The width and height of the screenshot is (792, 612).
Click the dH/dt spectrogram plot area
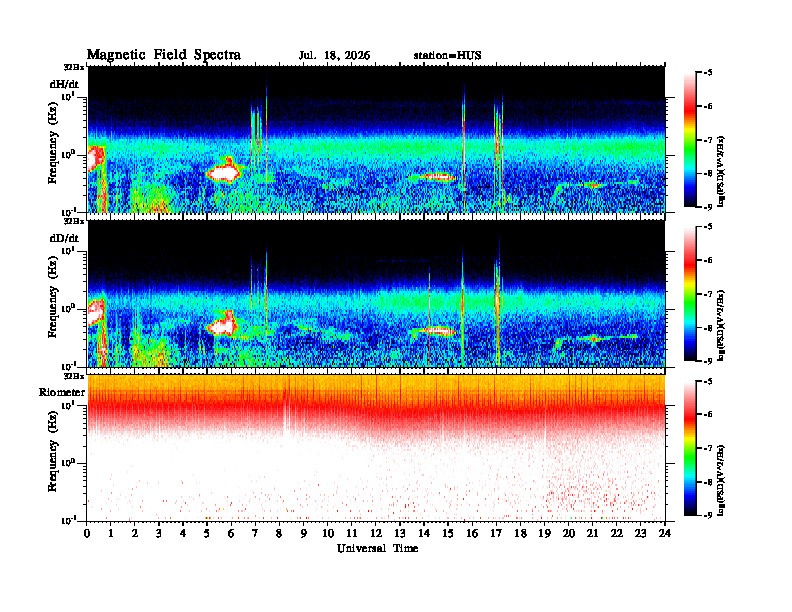point(376,139)
